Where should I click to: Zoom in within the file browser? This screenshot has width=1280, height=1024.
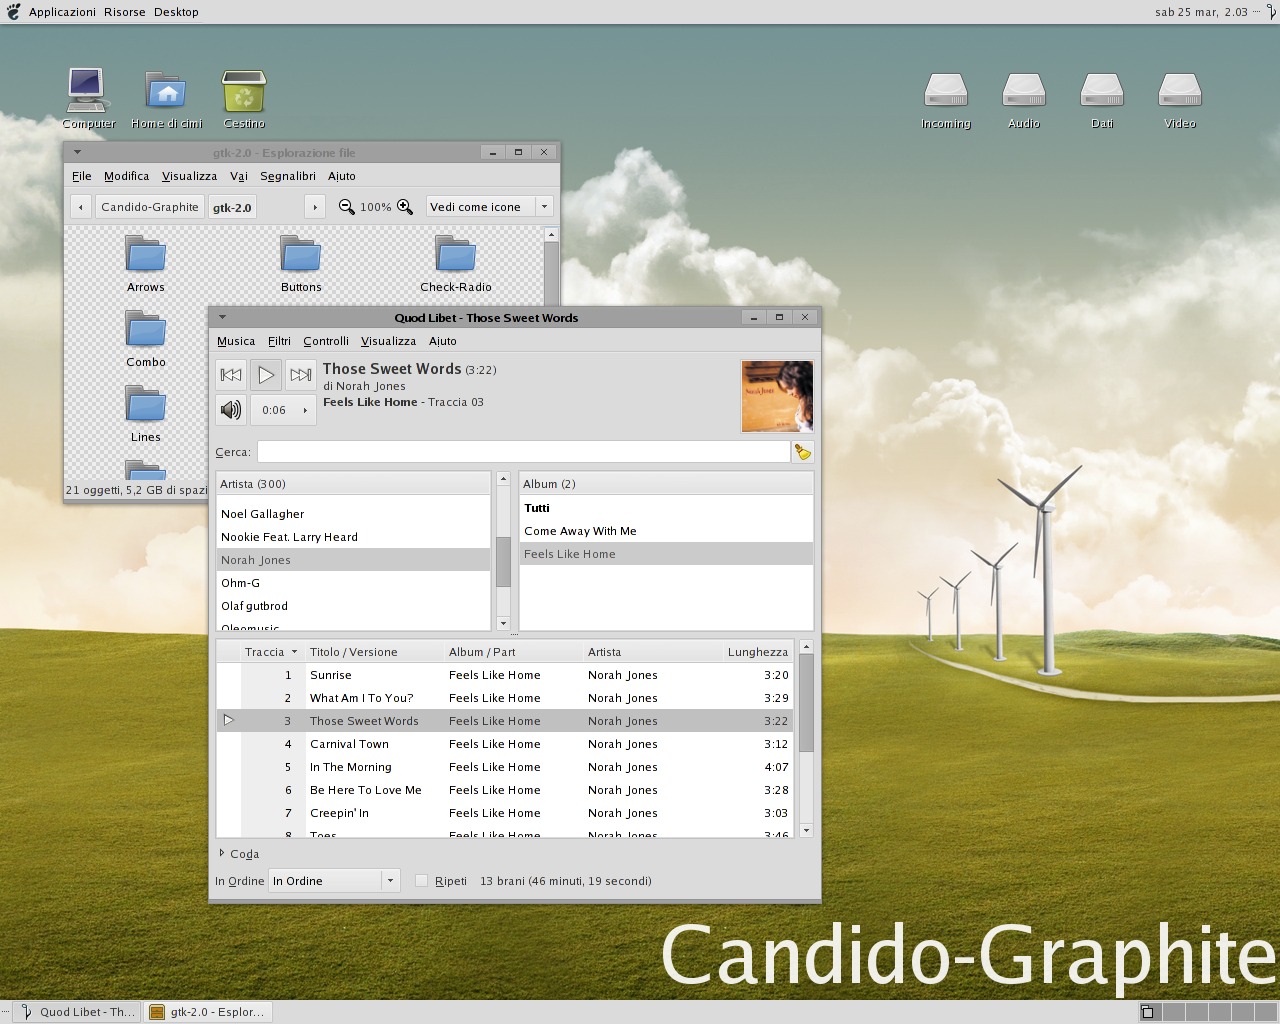(x=405, y=207)
